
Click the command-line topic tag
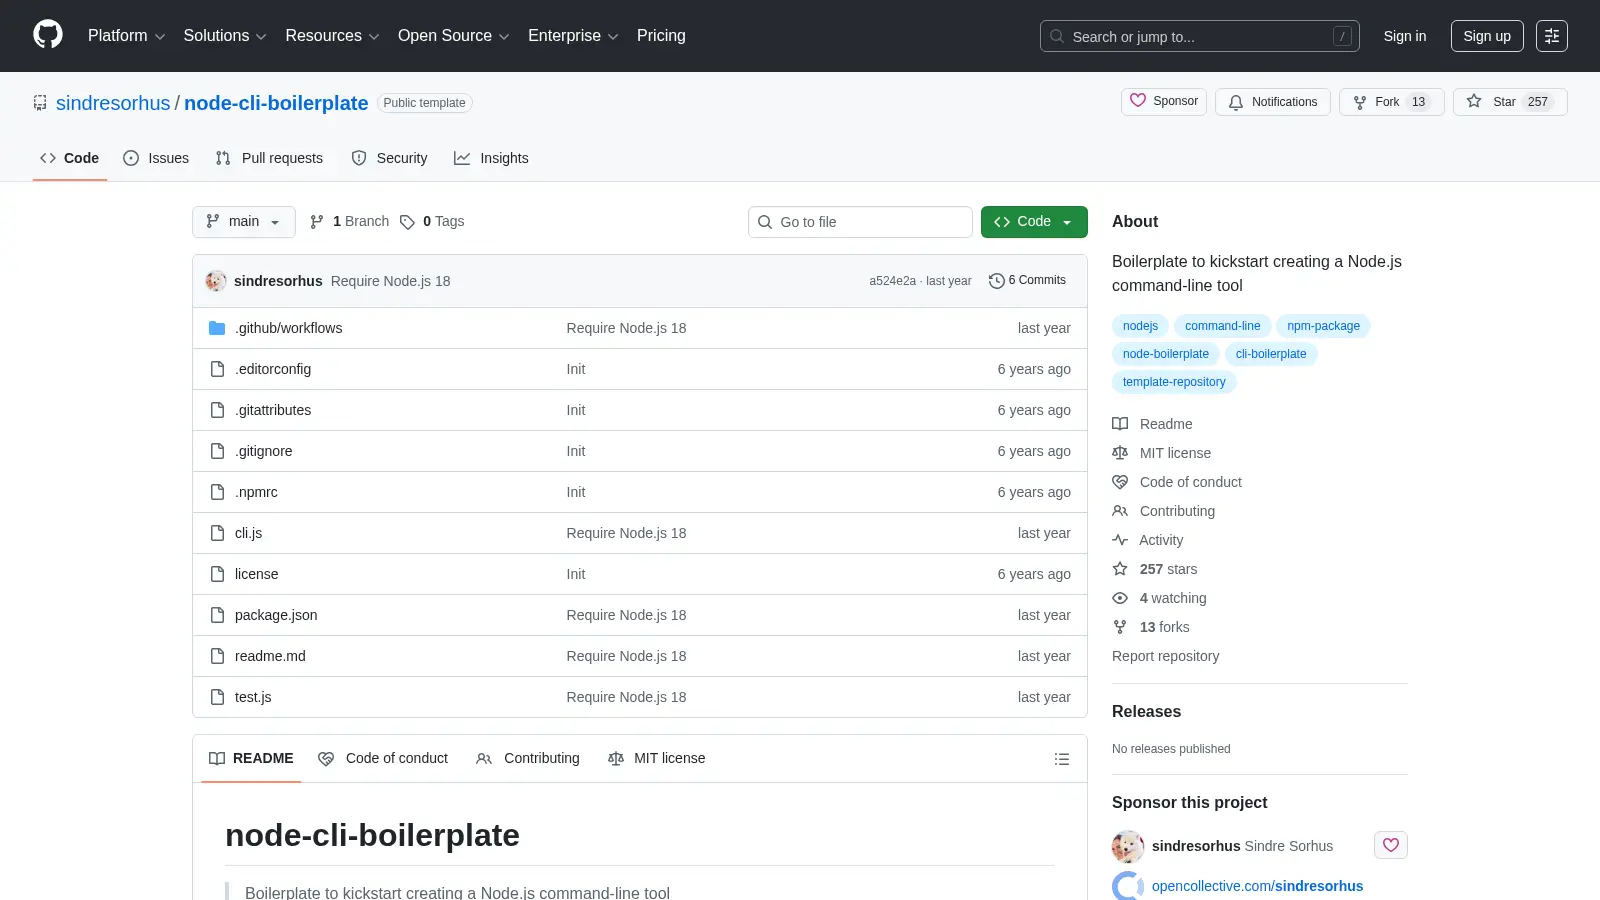(1222, 326)
